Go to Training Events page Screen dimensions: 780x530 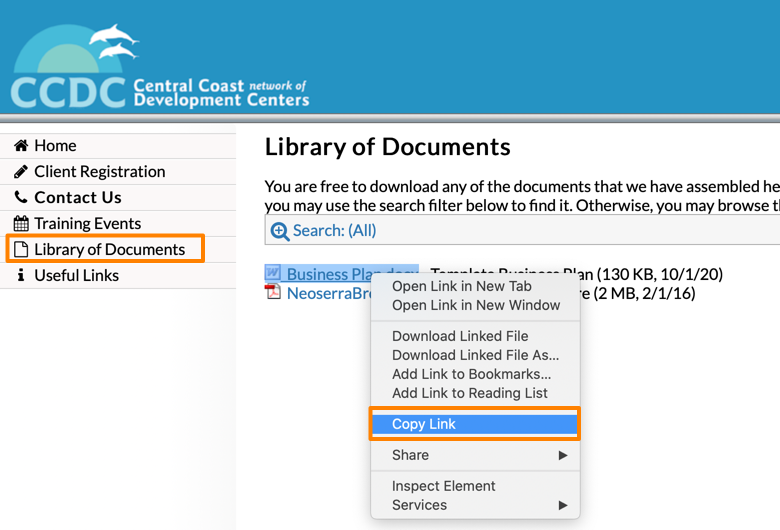coord(88,224)
